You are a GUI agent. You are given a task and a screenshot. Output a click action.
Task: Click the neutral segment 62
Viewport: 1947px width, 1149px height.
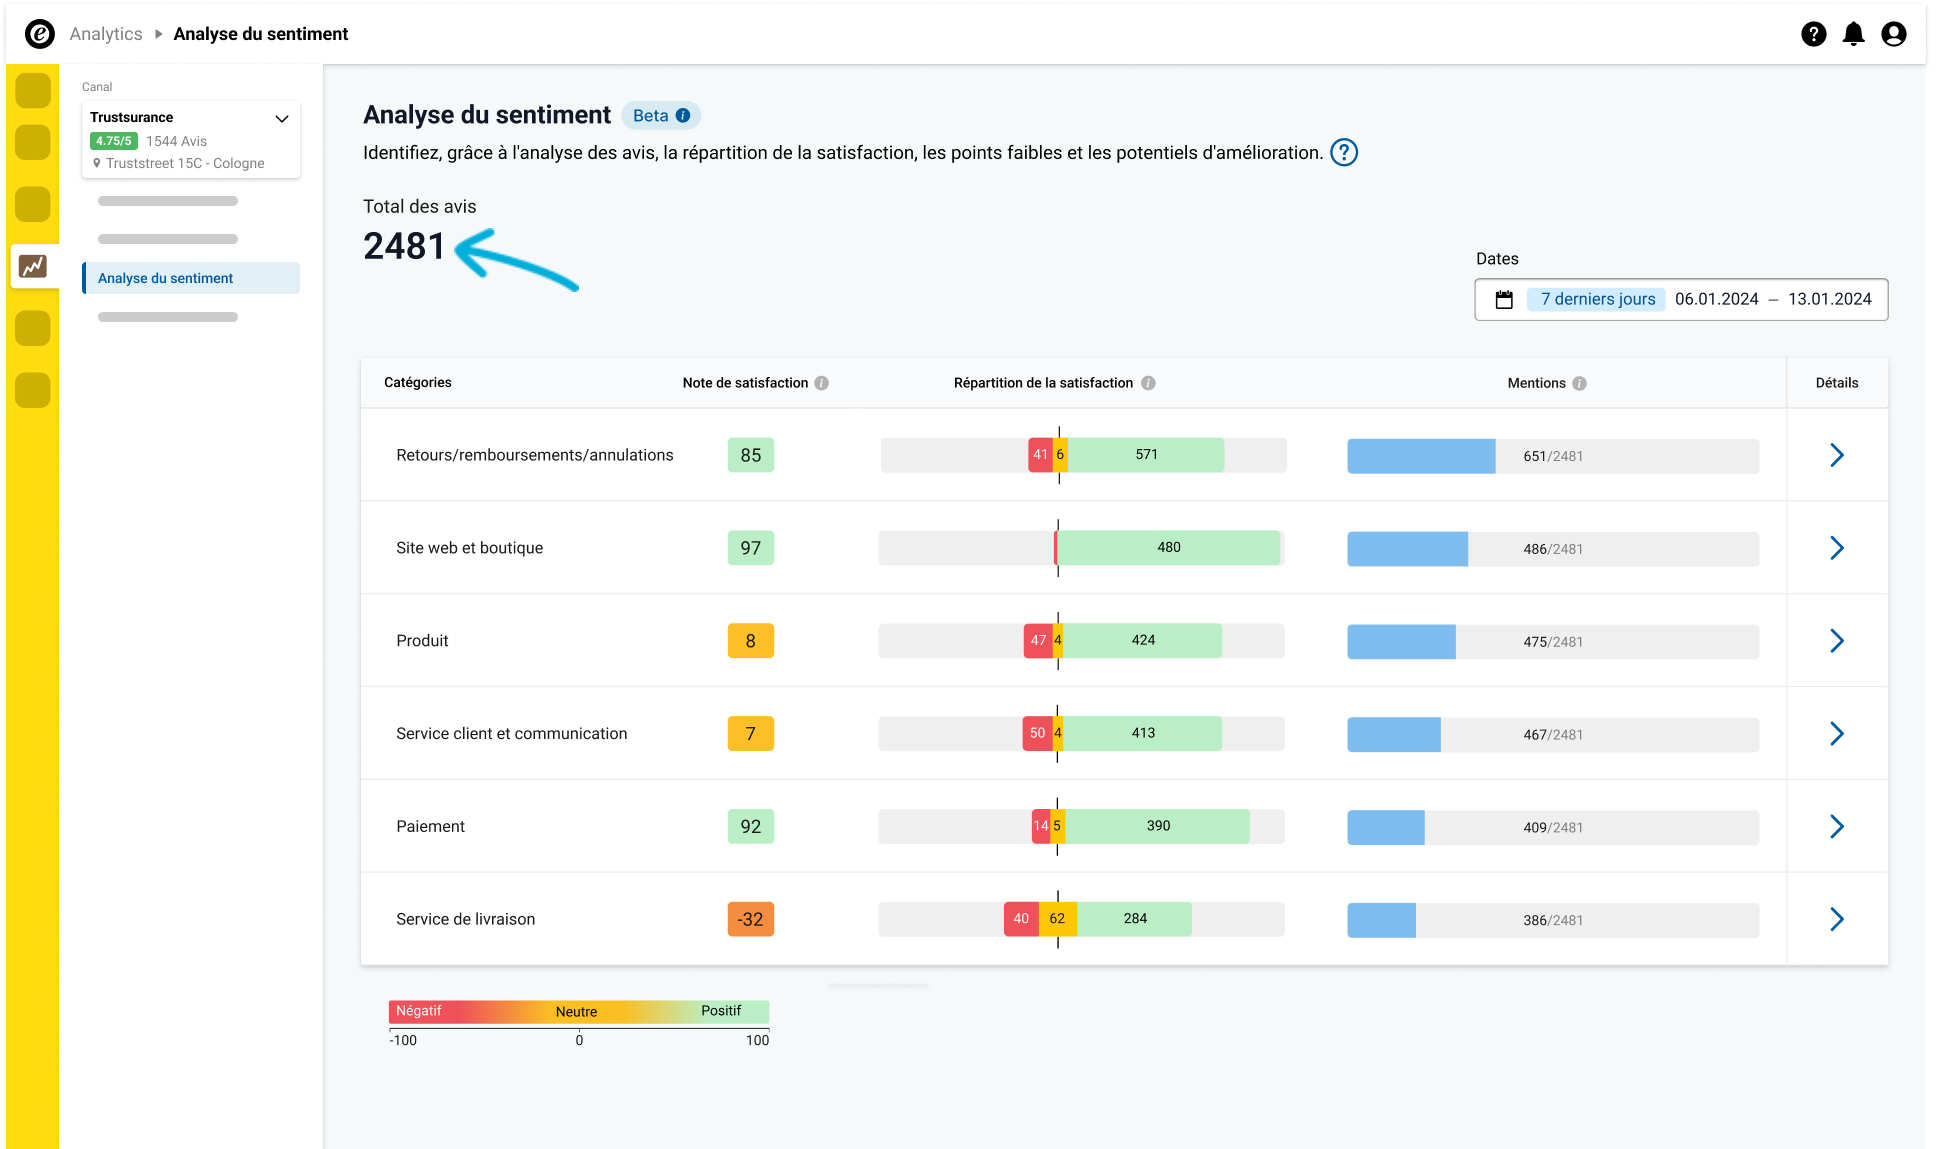tap(1057, 918)
